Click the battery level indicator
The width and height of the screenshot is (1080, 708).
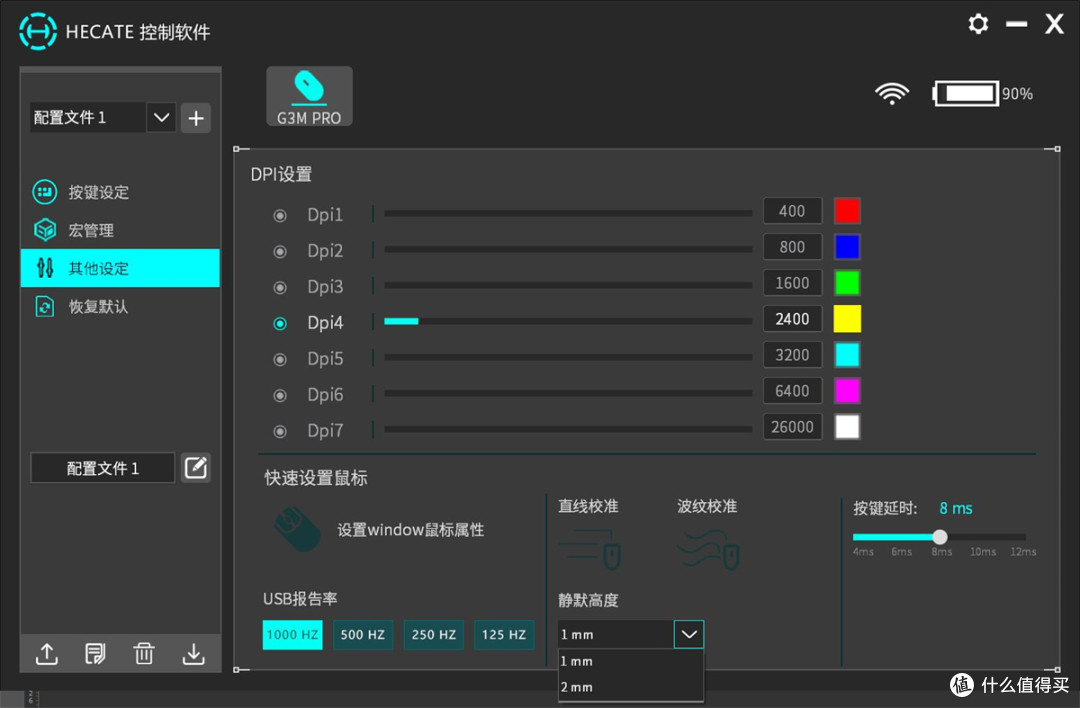(x=966, y=93)
